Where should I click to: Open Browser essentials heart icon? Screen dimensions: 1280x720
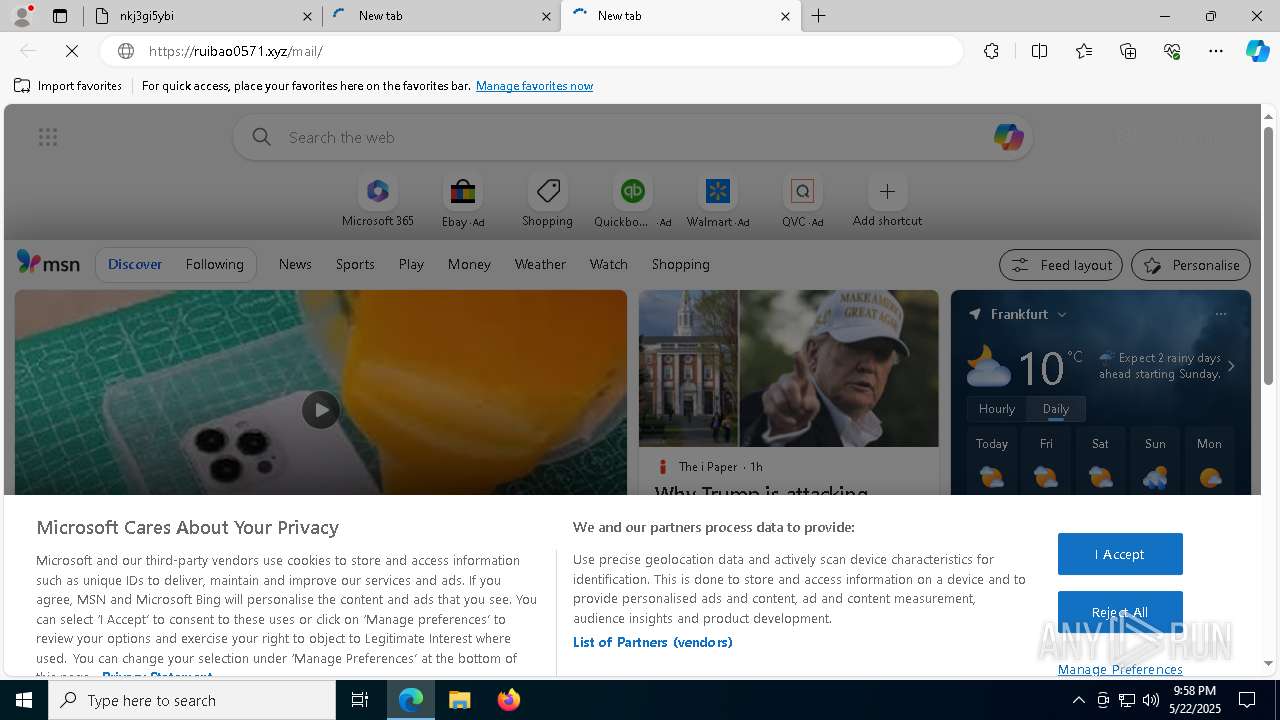pyautogui.click(x=1172, y=51)
